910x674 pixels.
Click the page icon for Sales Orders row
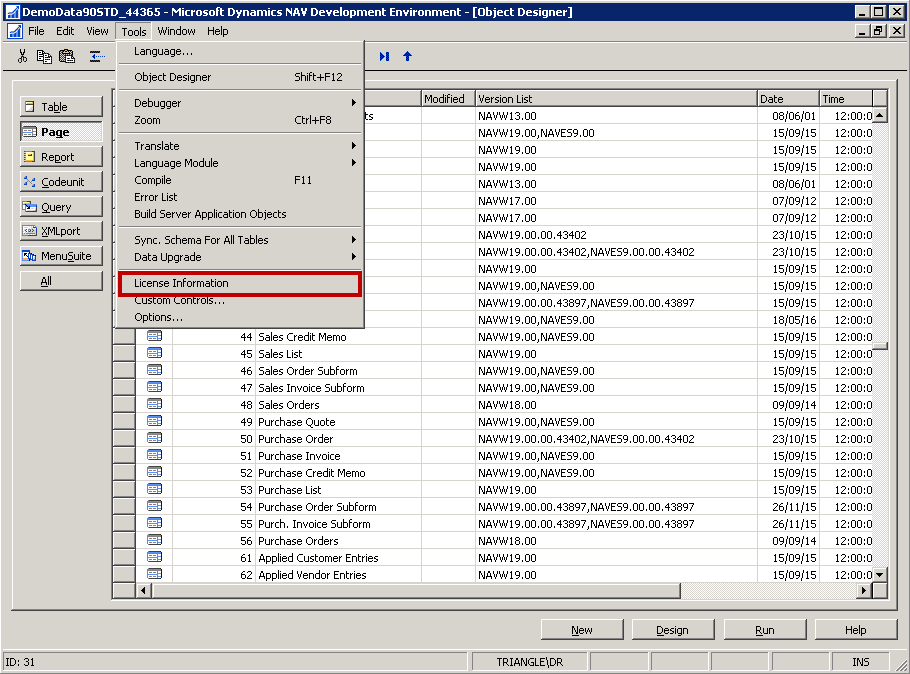point(155,405)
